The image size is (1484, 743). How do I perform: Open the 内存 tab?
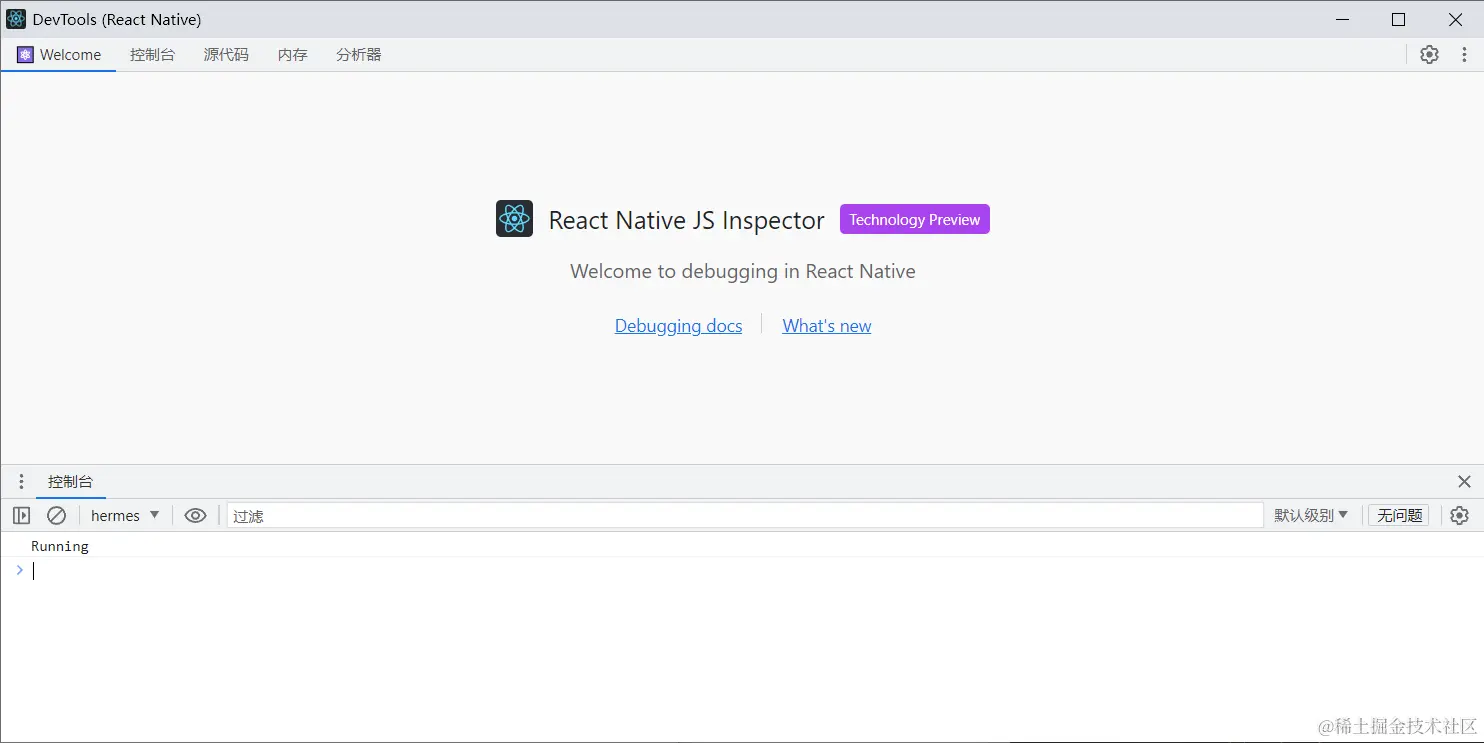[293, 55]
